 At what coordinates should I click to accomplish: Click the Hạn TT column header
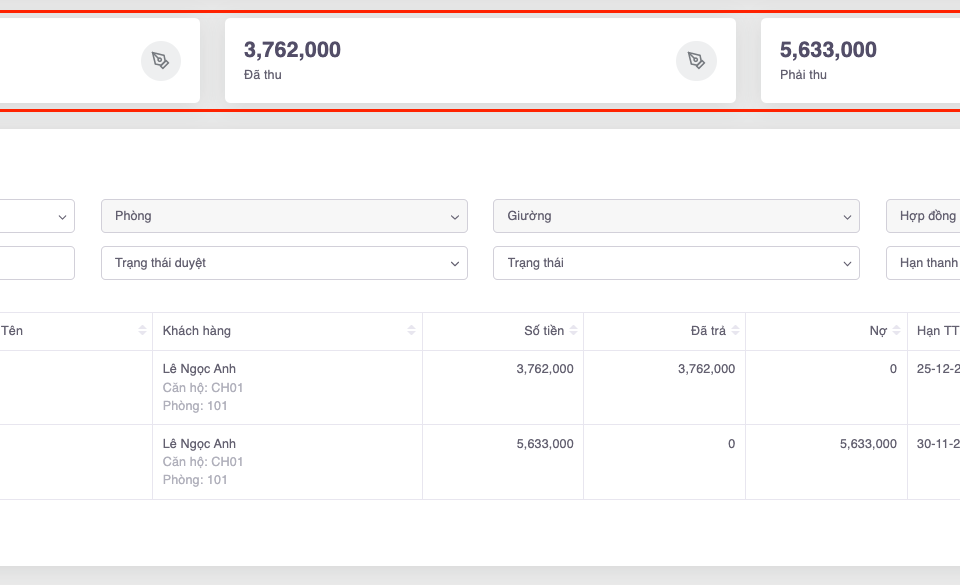pos(937,331)
